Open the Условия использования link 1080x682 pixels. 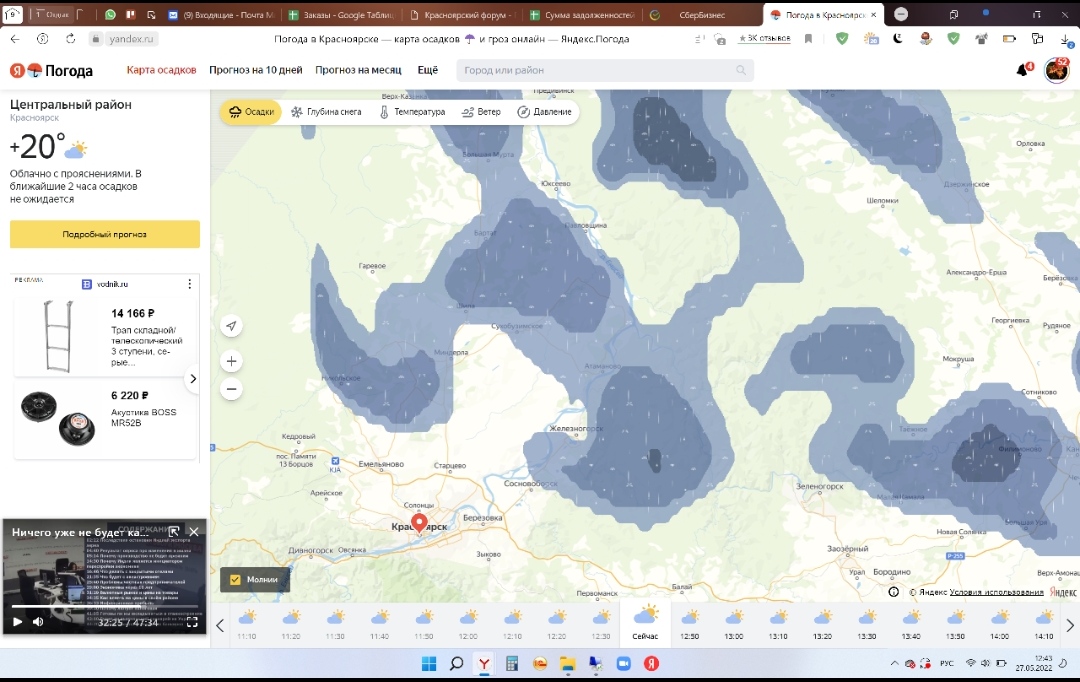pos(996,592)
